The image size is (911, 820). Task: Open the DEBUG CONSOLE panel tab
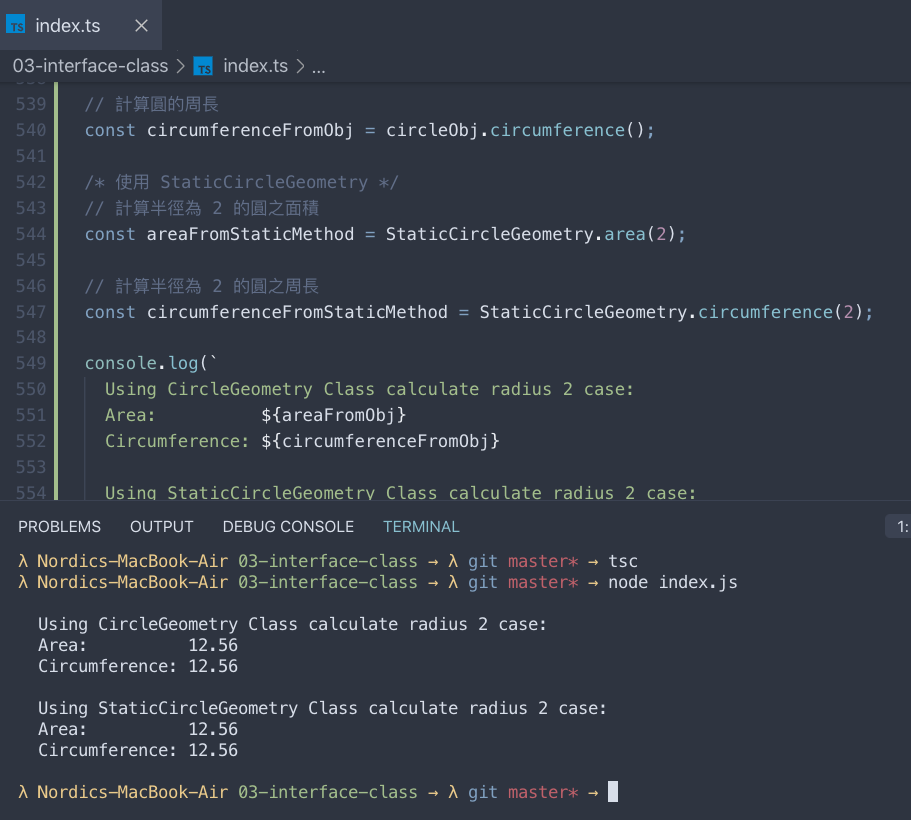coord(288,527)
